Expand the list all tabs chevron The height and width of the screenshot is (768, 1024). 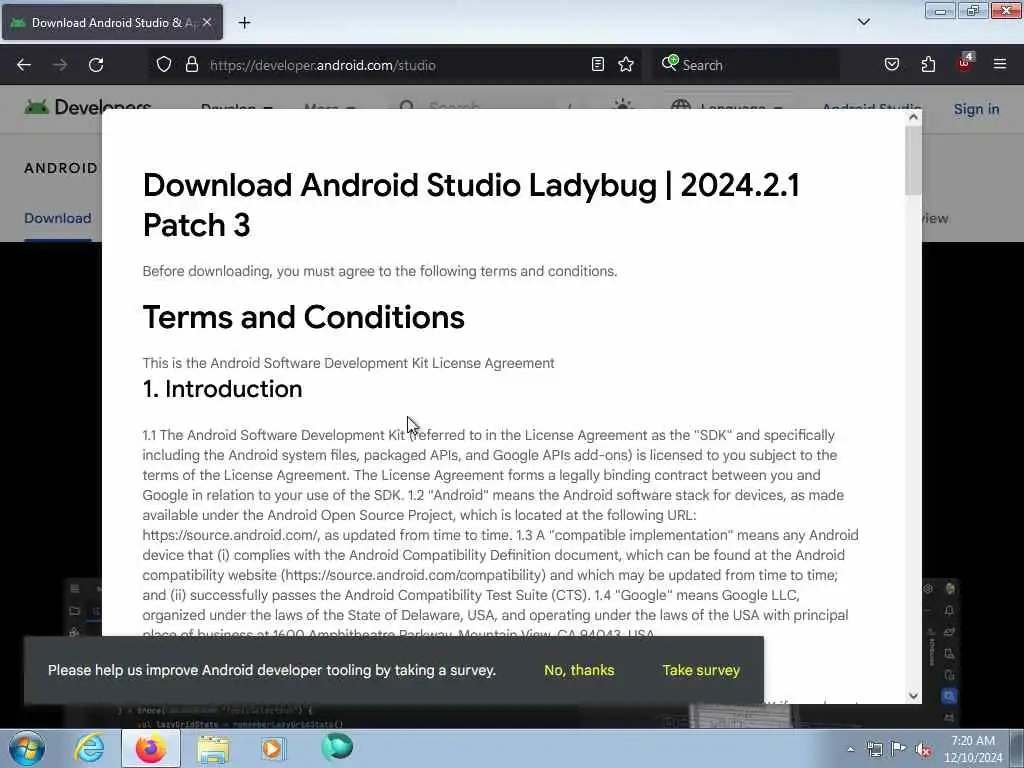point(863,22)
